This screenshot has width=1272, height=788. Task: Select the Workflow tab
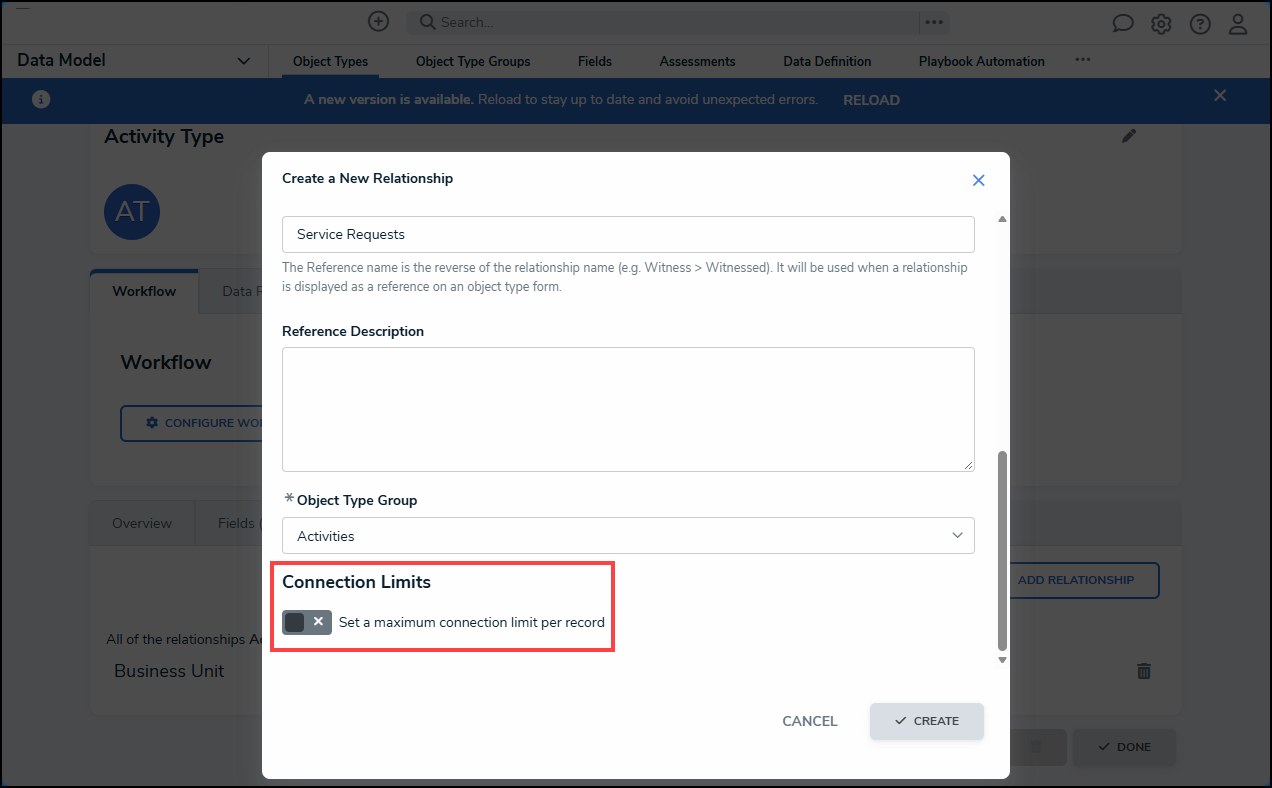click(x=144, y=291)
